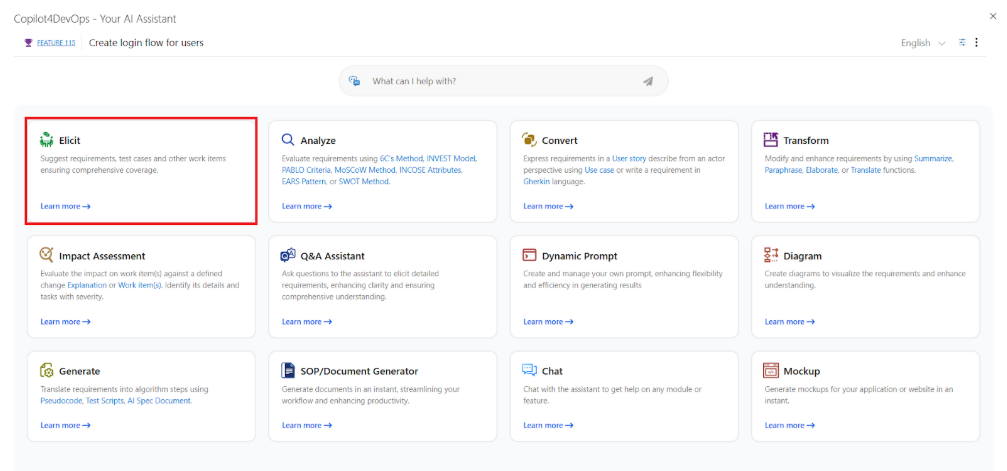This screenshot has height=471, width=1007.
Task: Open the settings sliders icon
Action: pyautogui.click(x=962, y=42)
